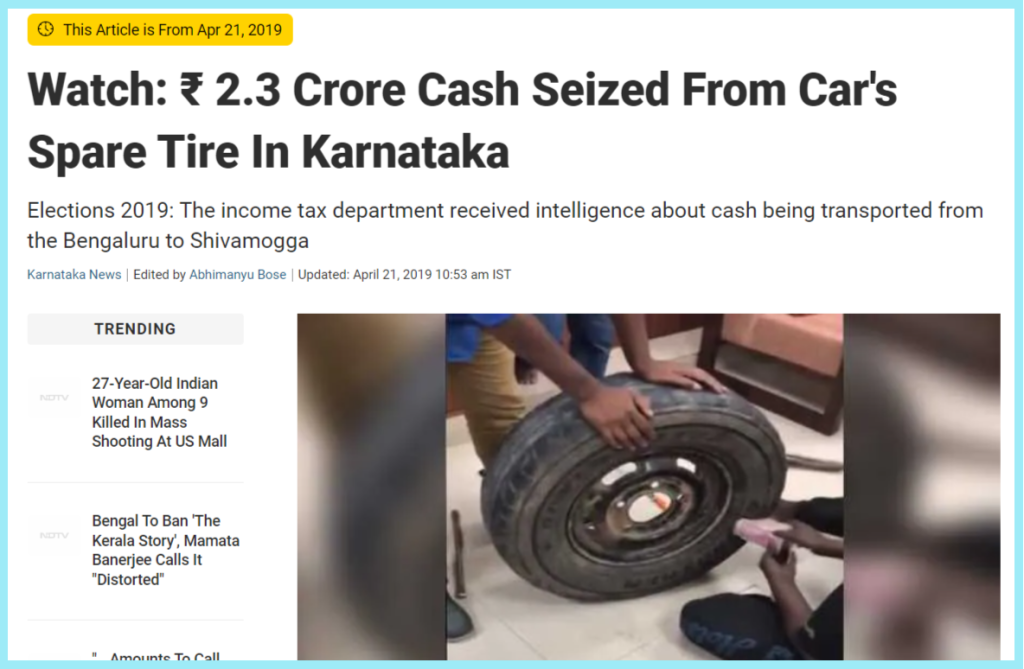Open author Abhimanyu Bose's profile link
Viewport: 1024px width, 669px height.
coord(238,275)
